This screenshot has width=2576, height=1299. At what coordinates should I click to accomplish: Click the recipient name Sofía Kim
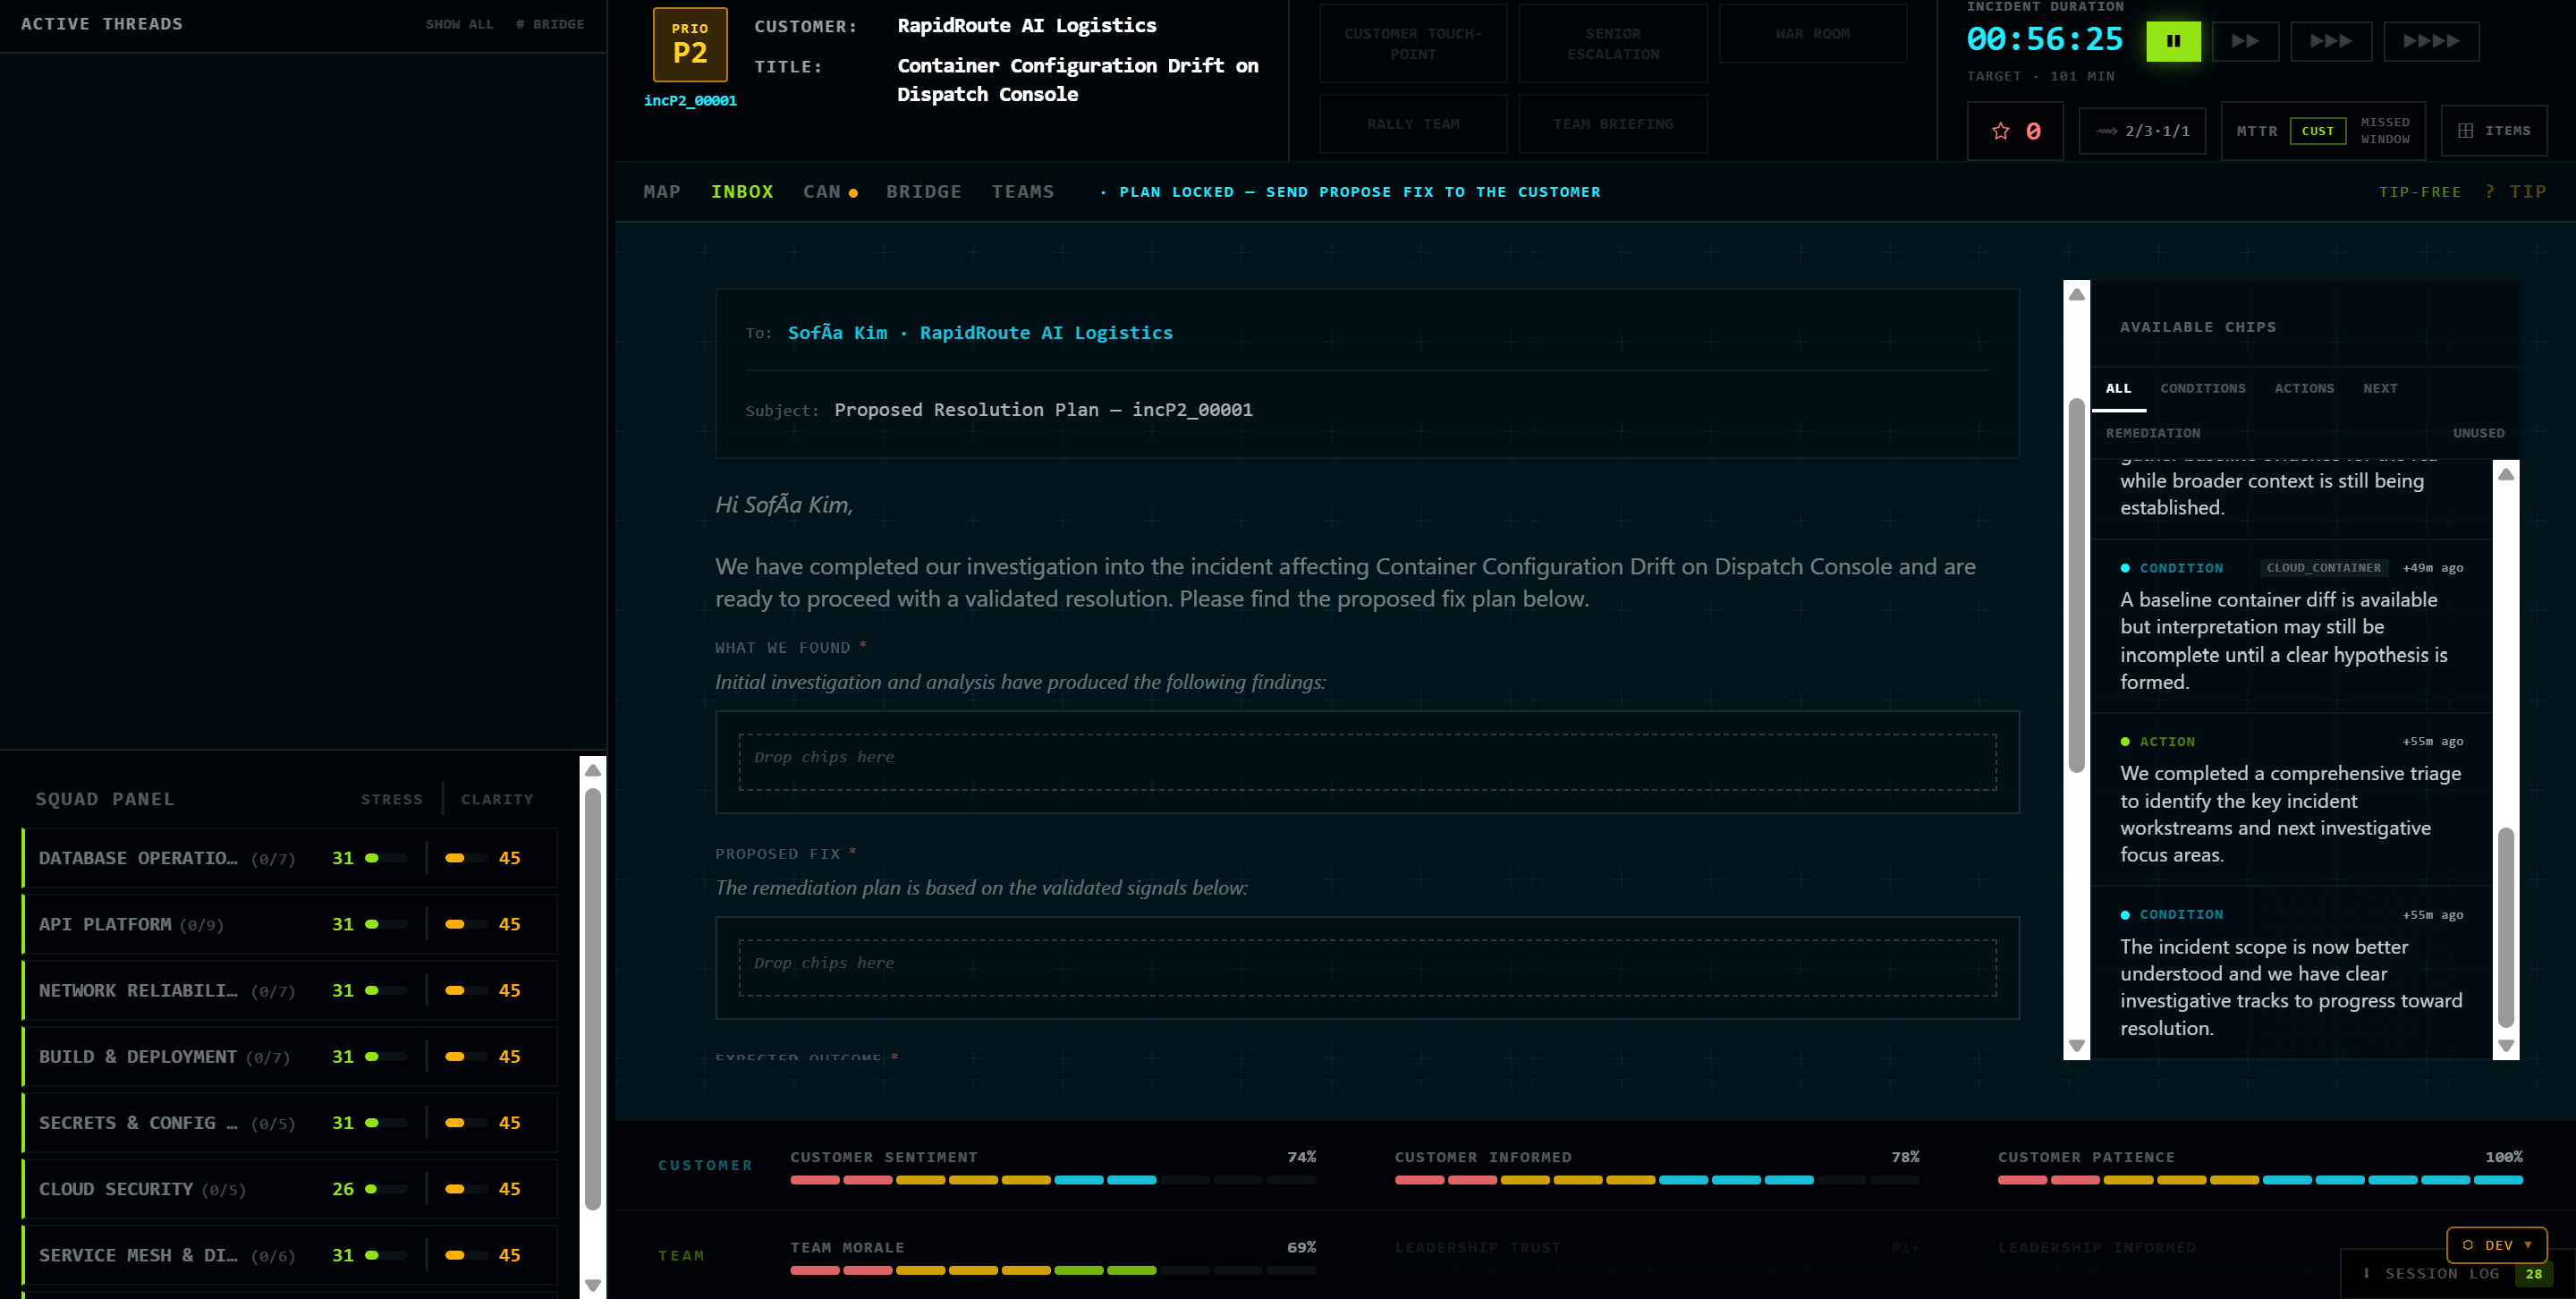click(x=837, y=333)
